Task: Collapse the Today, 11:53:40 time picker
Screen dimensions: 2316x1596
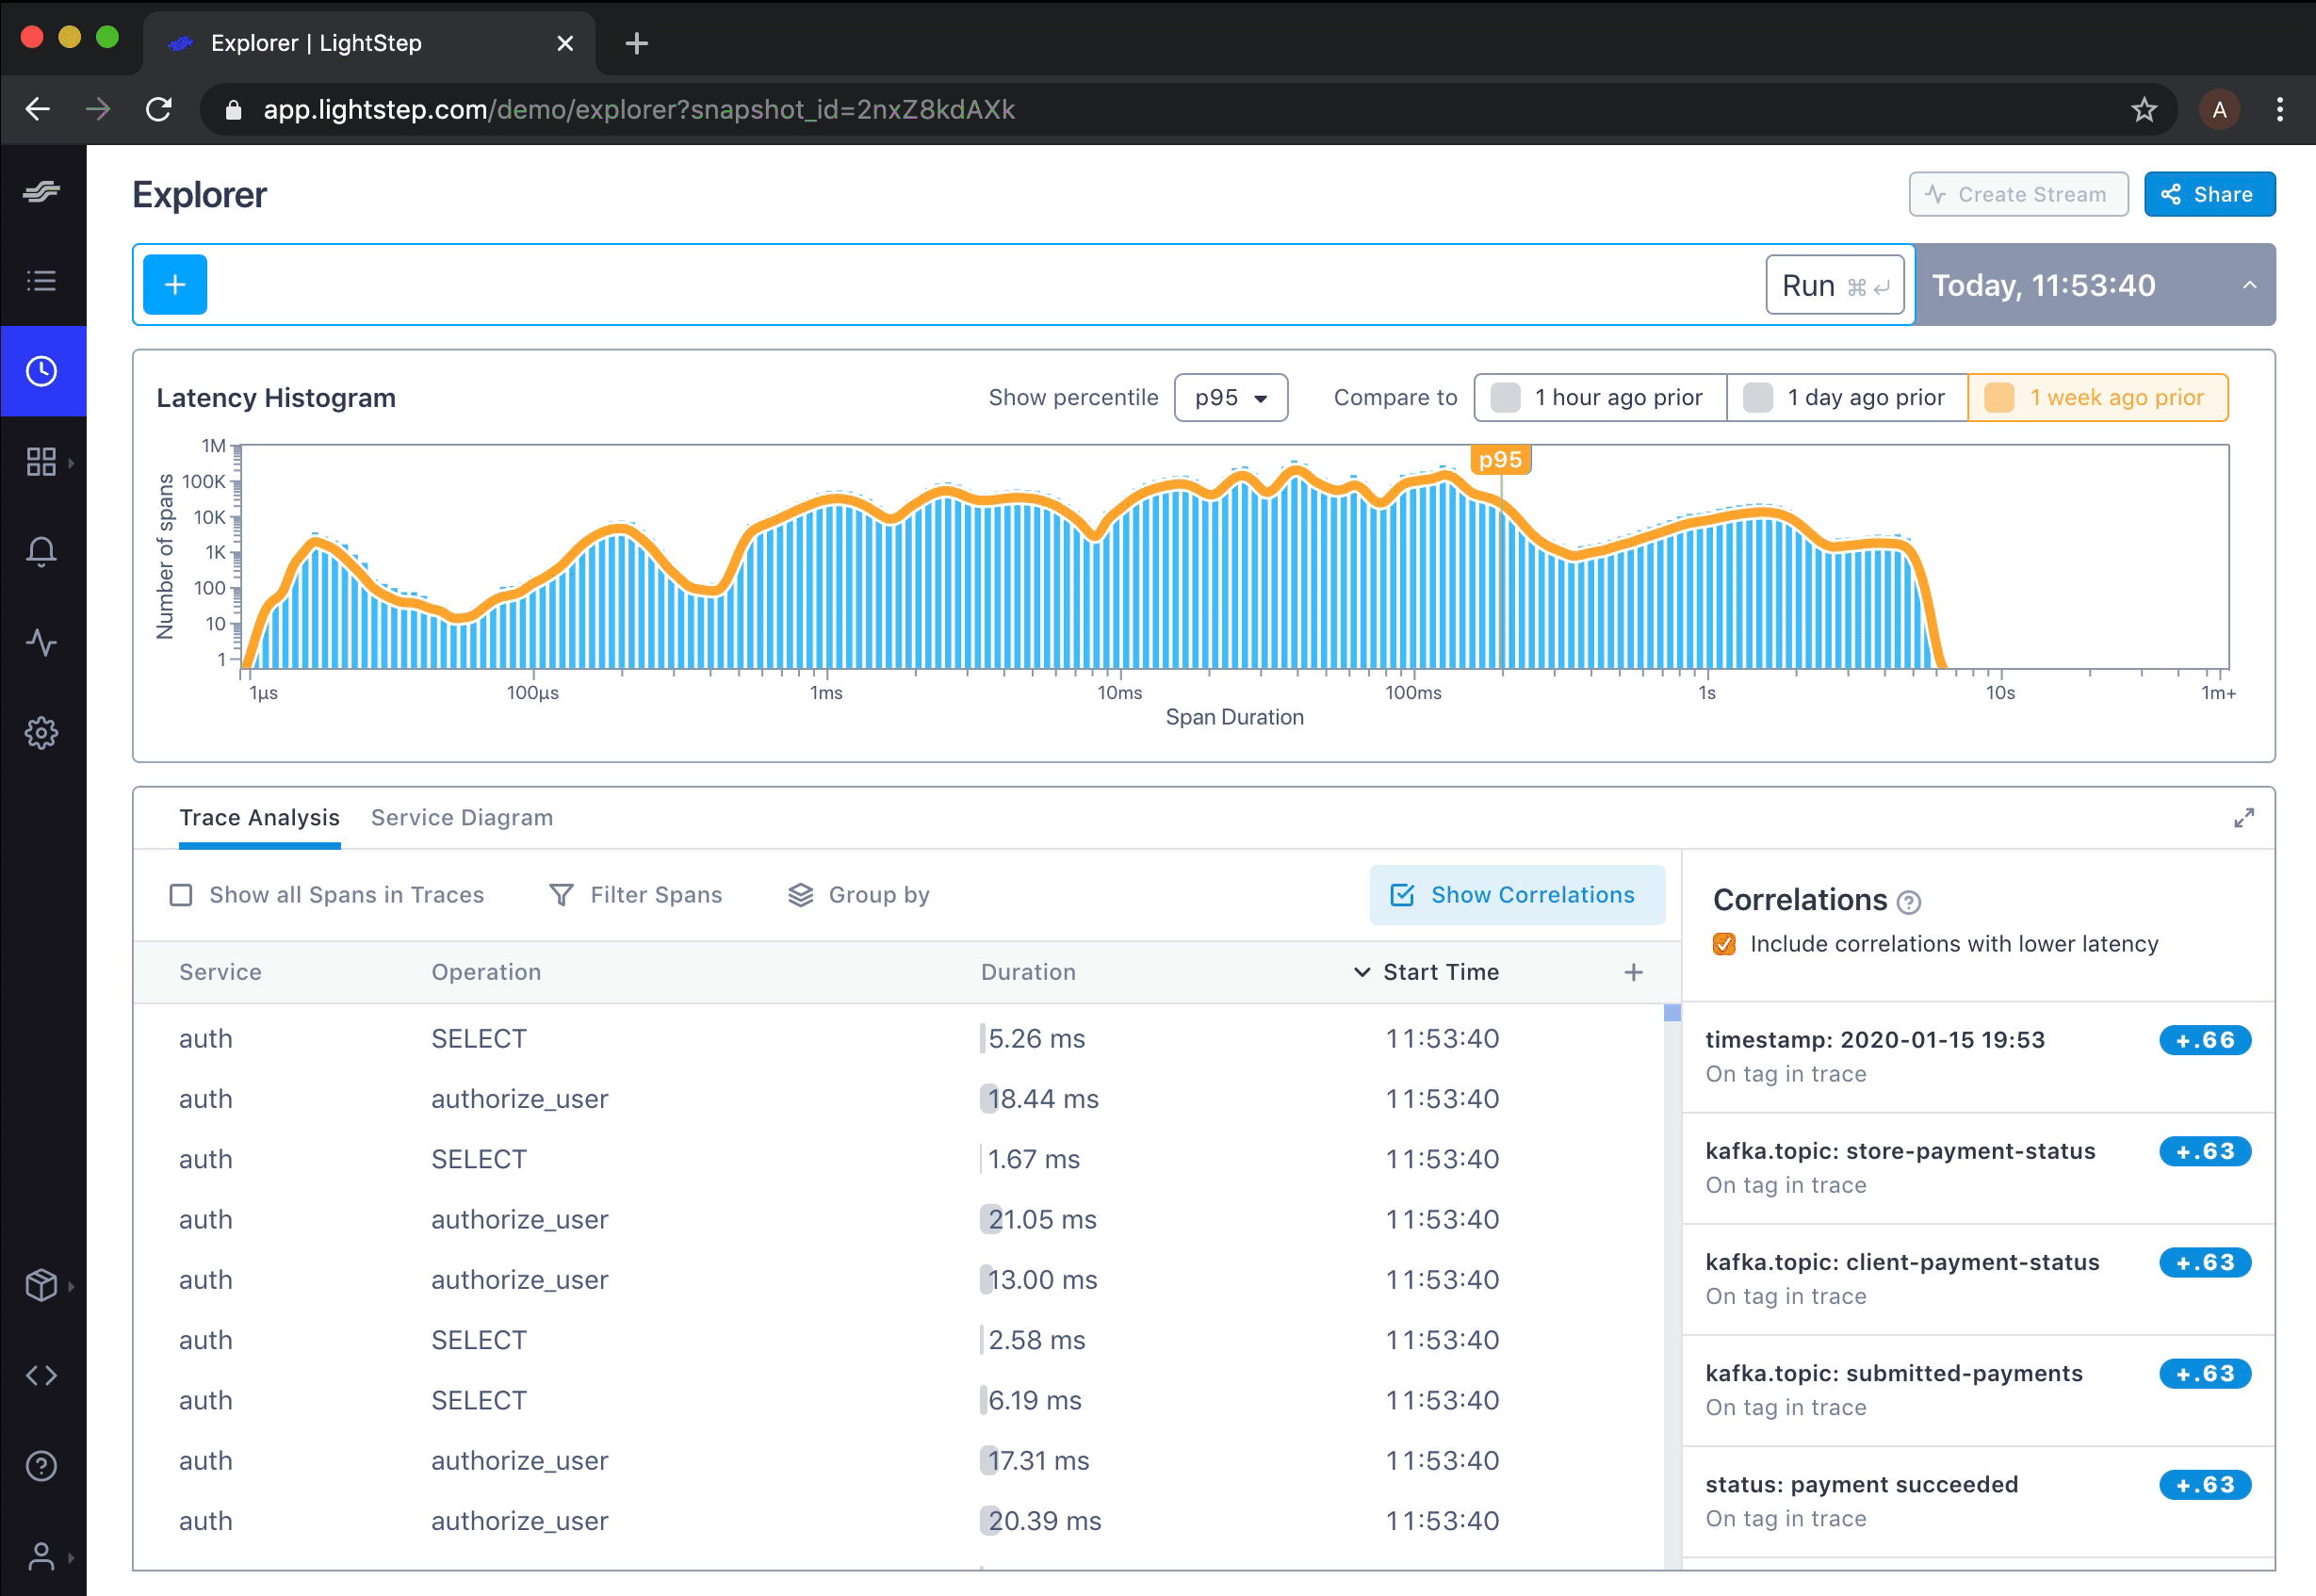Action: tap(2249, 285)
